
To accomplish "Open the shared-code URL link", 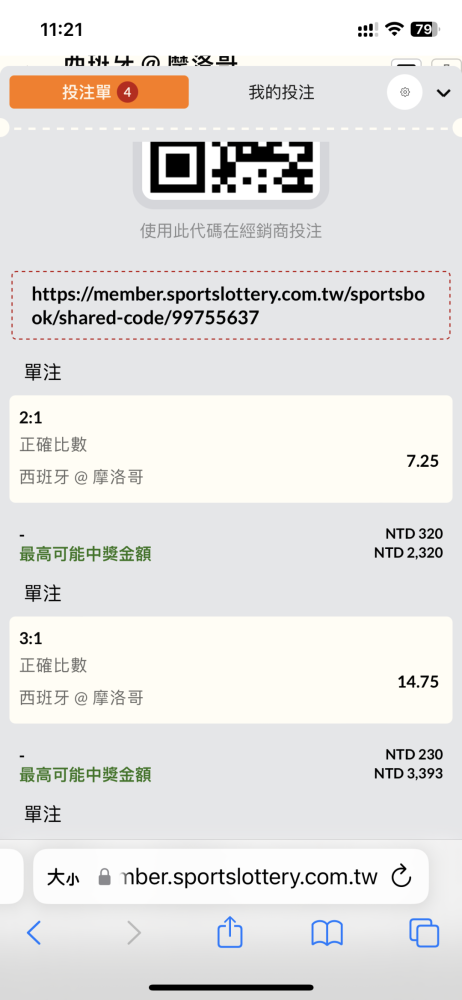I will coord(231,306).
